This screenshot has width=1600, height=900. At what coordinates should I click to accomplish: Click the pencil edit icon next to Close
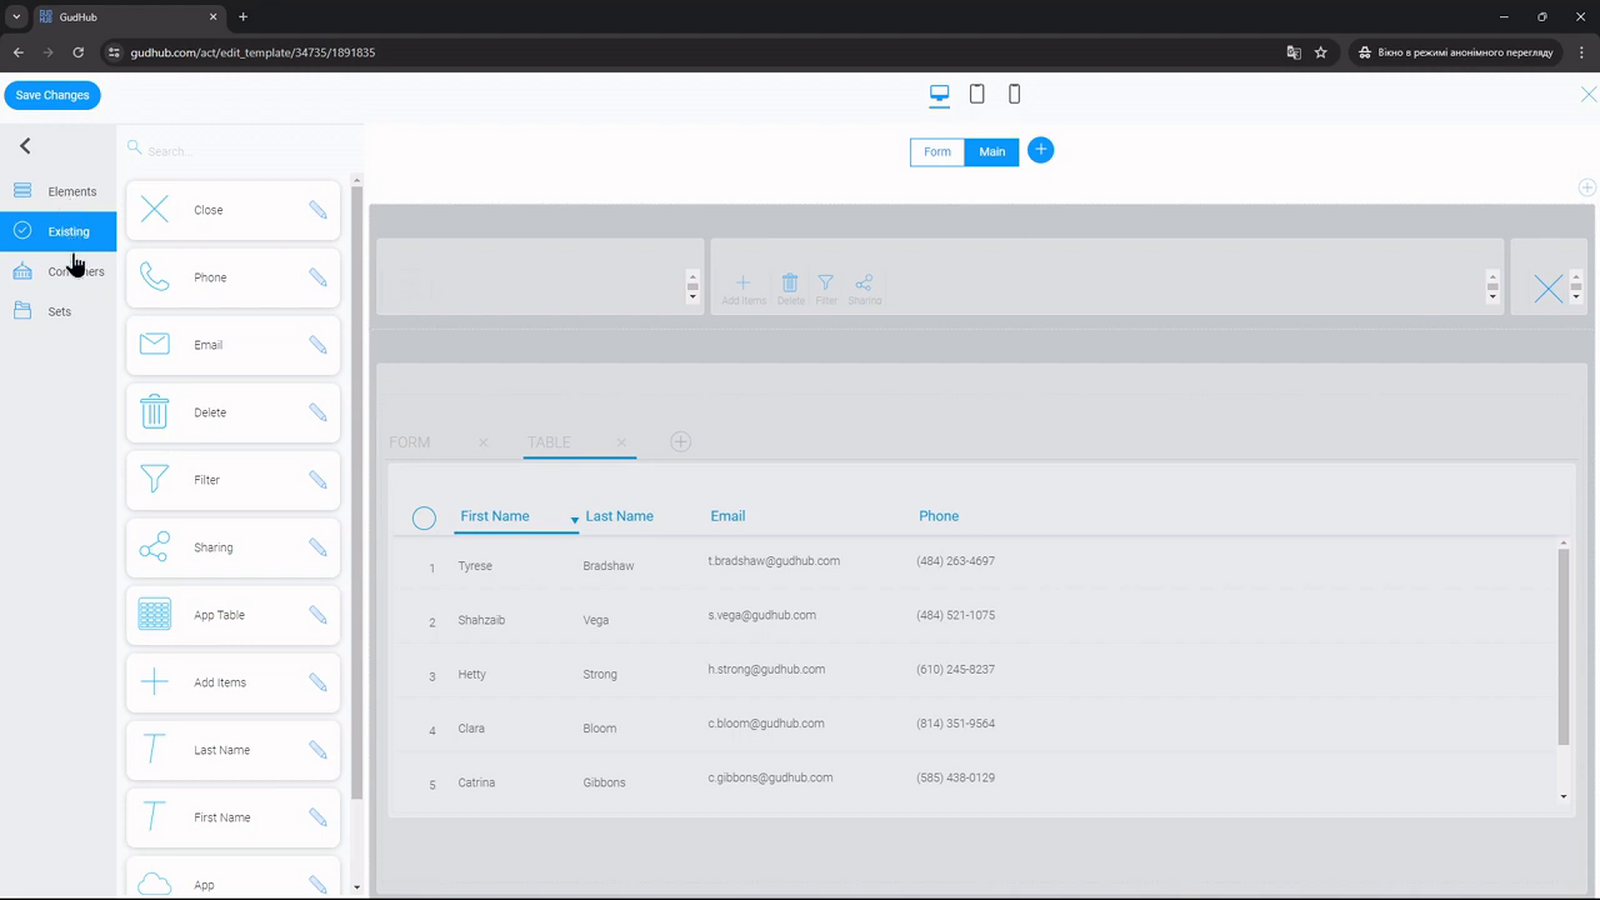pos(318,210)
